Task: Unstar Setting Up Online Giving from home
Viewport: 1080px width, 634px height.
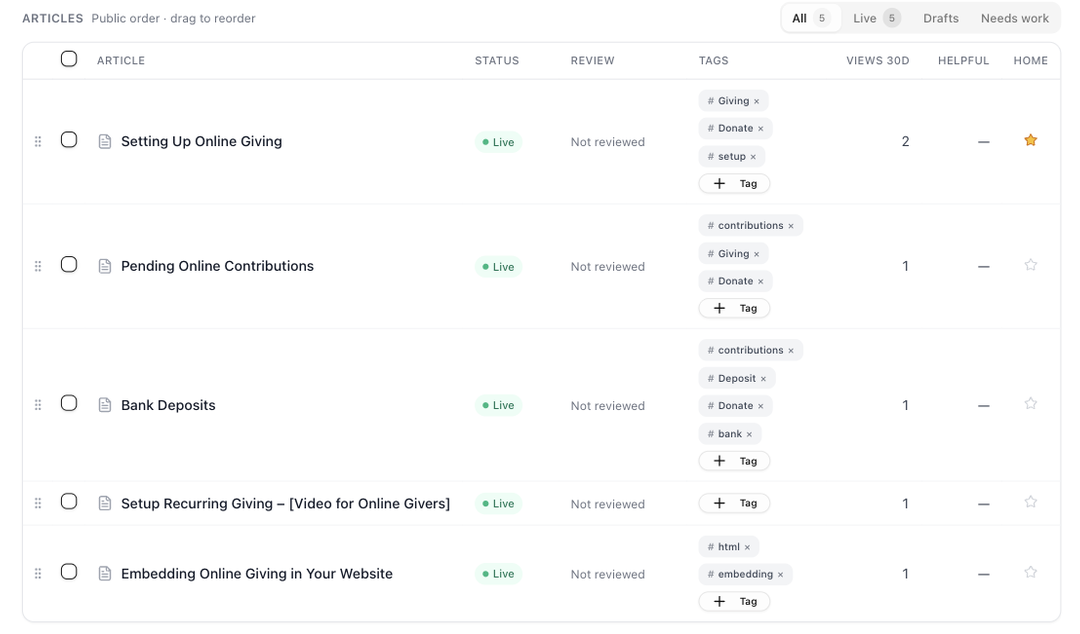Action: click(x=1030, y=141)
